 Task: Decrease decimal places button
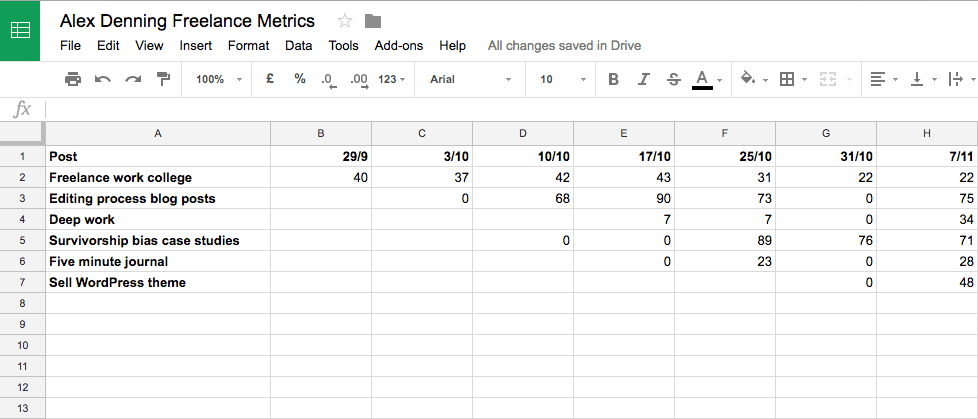(x=329, y=80)
